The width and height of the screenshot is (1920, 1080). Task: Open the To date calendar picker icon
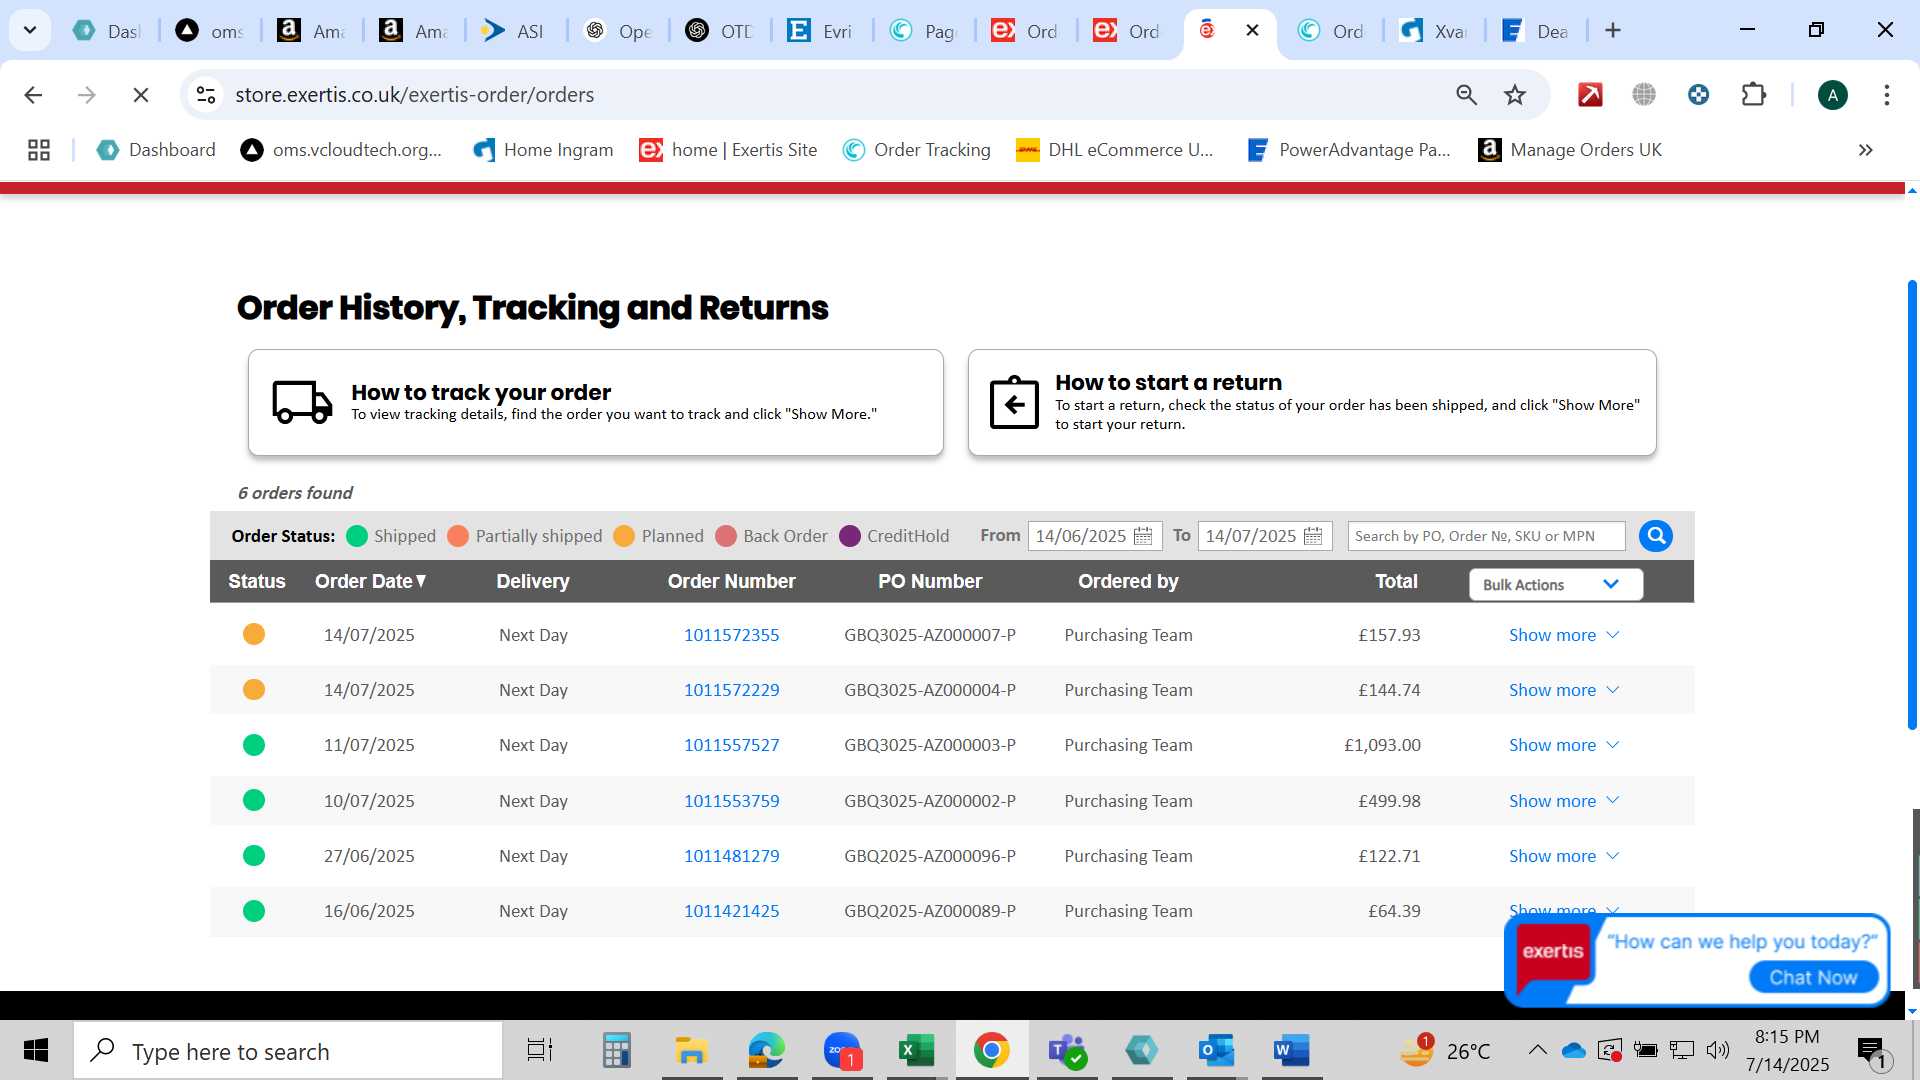click(x=1313, y=536)
